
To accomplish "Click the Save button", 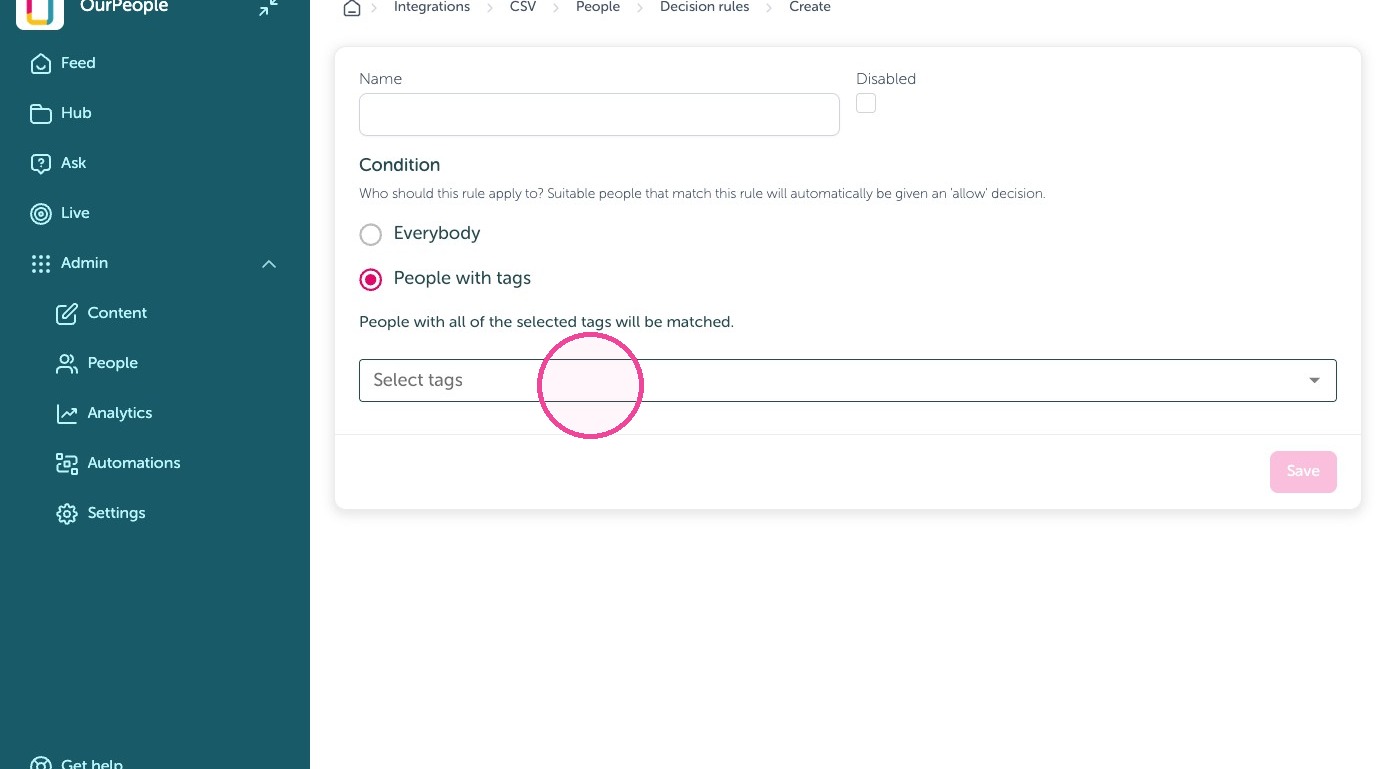I will pyautogui.click(x=1303, y=471).
